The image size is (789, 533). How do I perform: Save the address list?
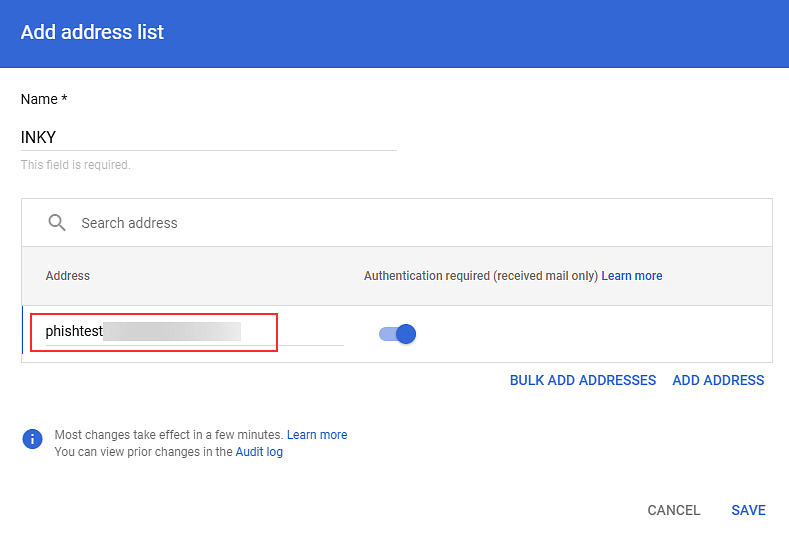748,510
